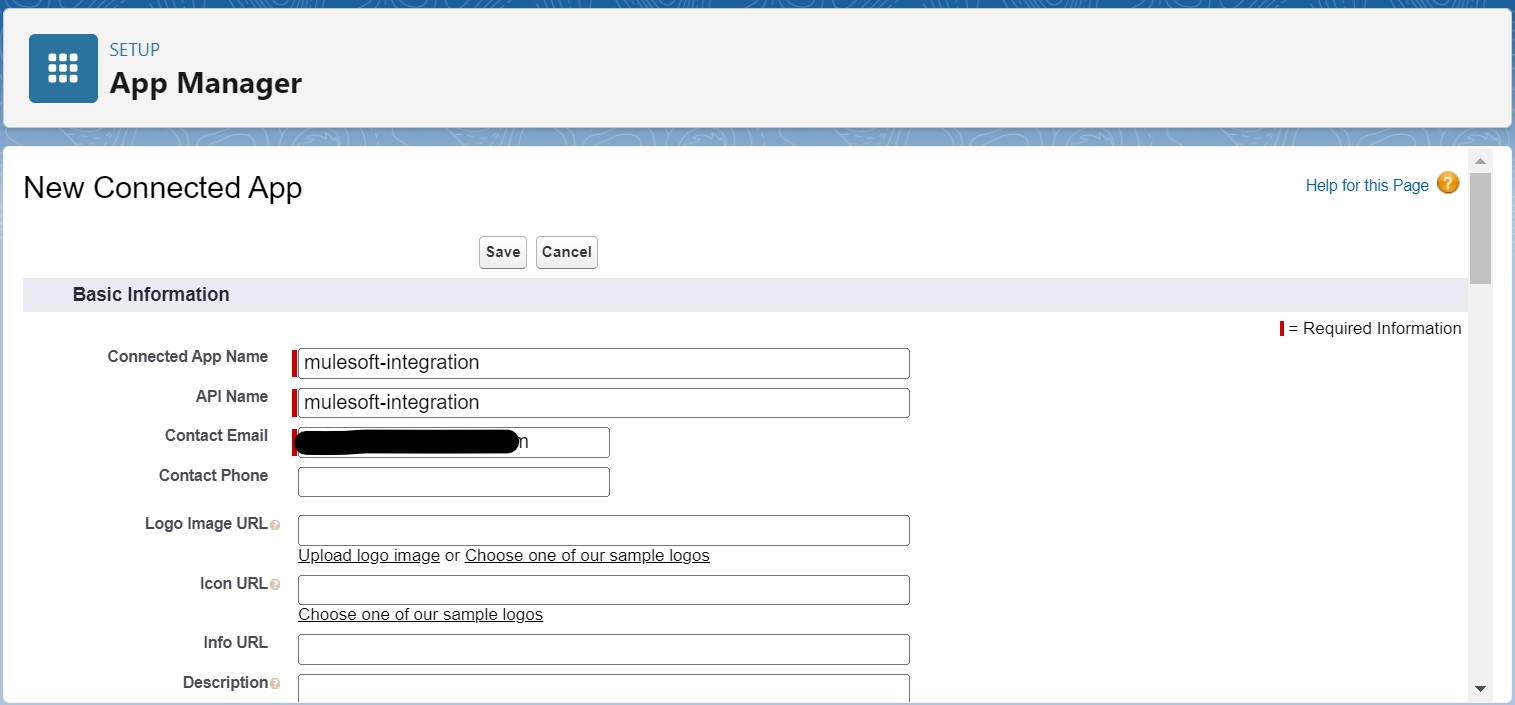
Task: Choose sample logos link under Logo Image URL
Action: pos(587,555)
